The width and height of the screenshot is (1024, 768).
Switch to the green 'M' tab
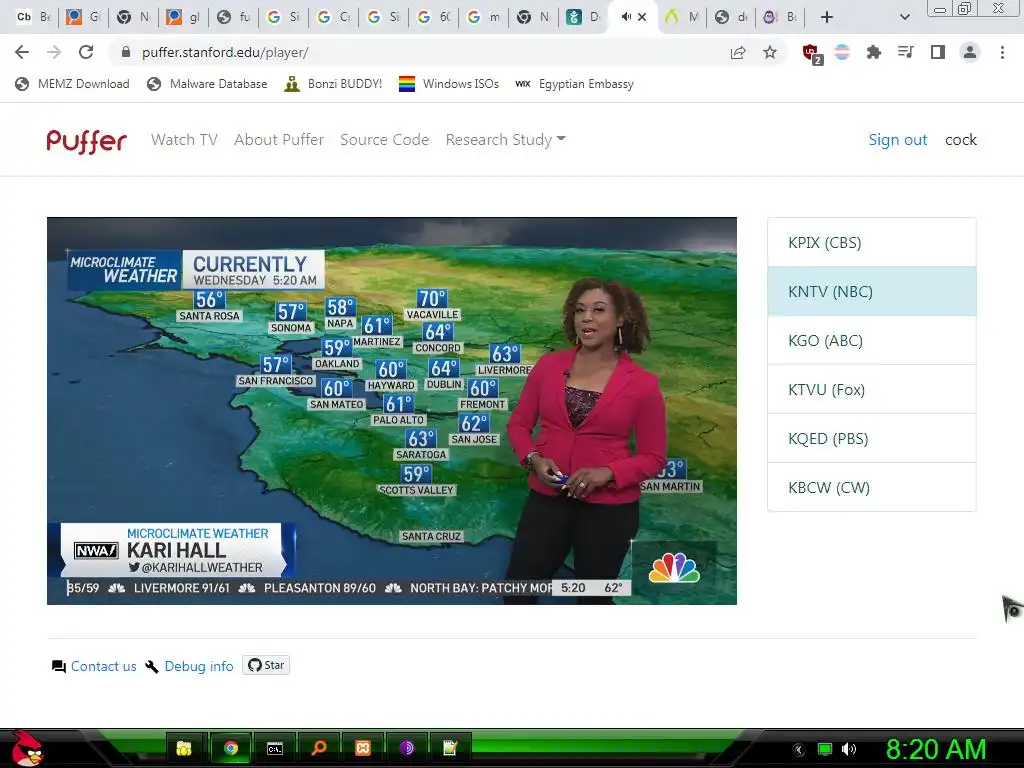click(x=682, y=17)
